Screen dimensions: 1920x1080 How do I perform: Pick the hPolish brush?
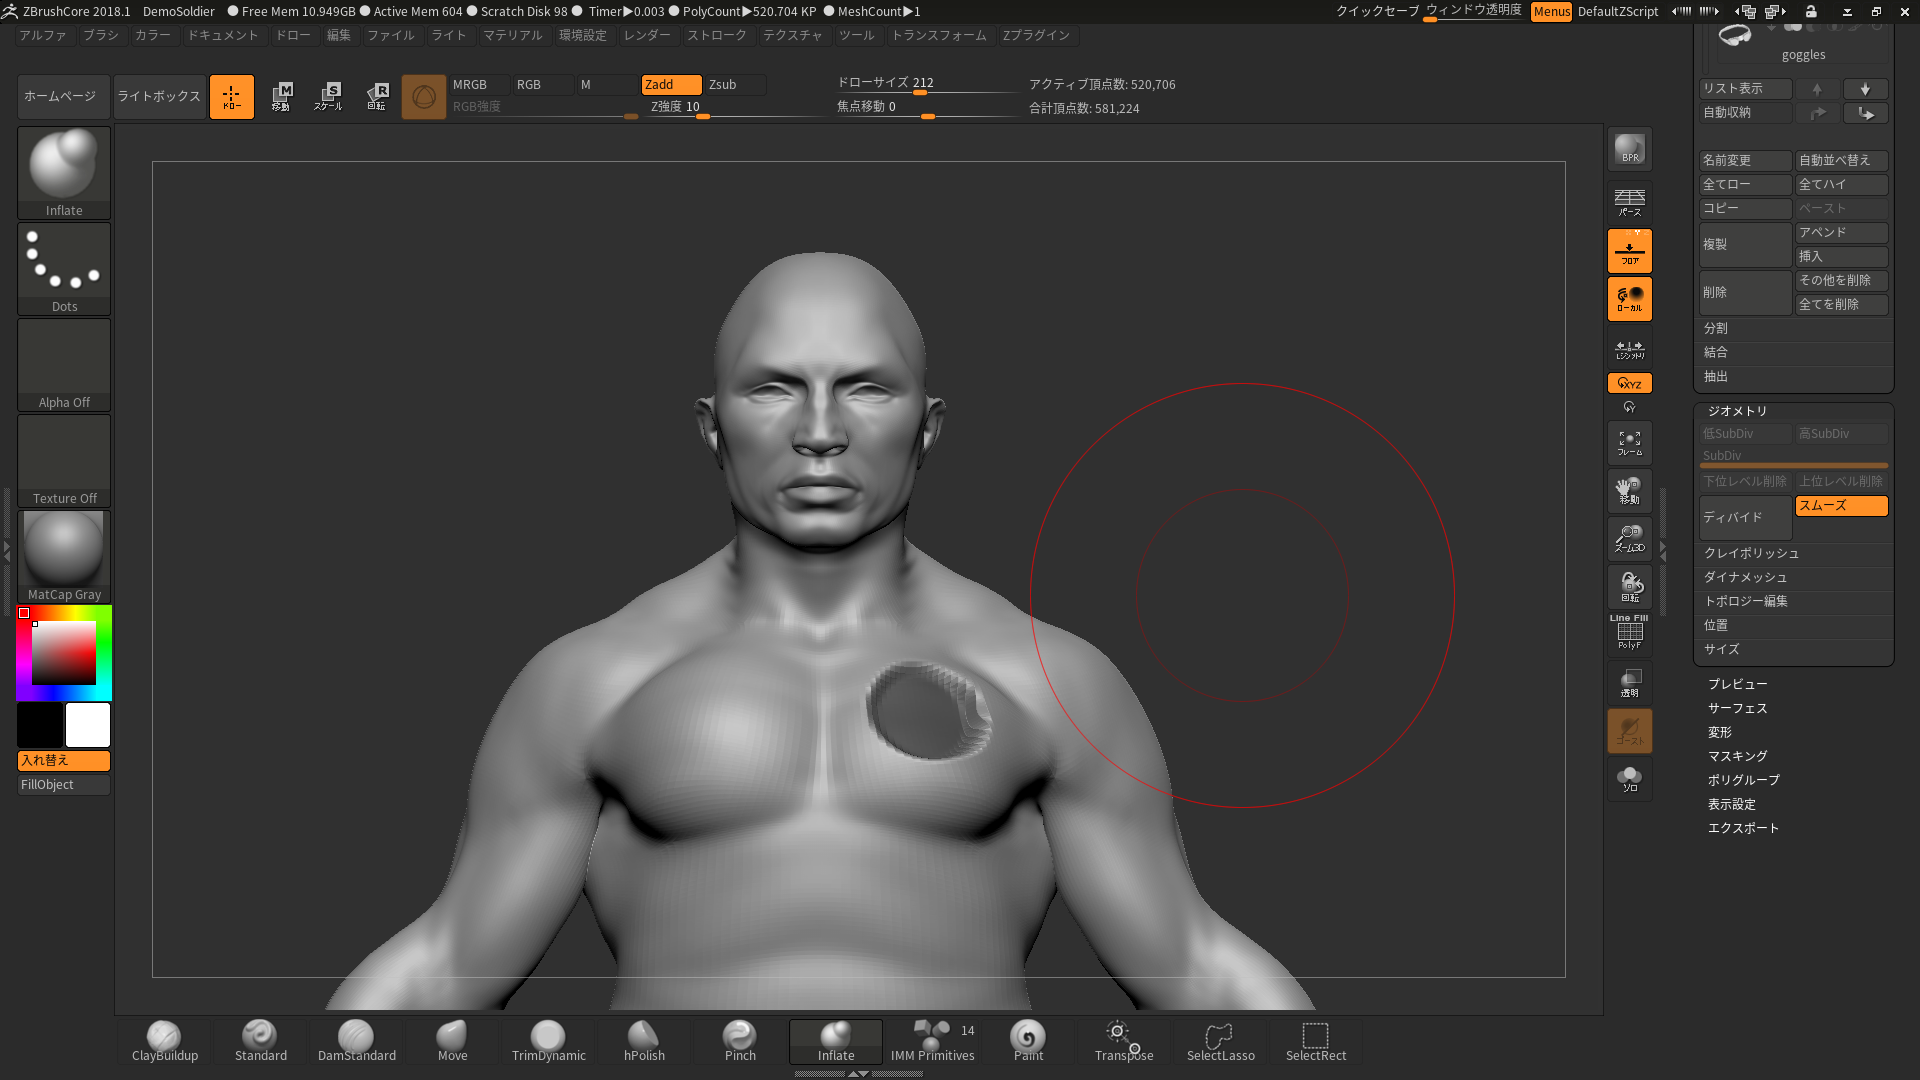coord(644,1041)
